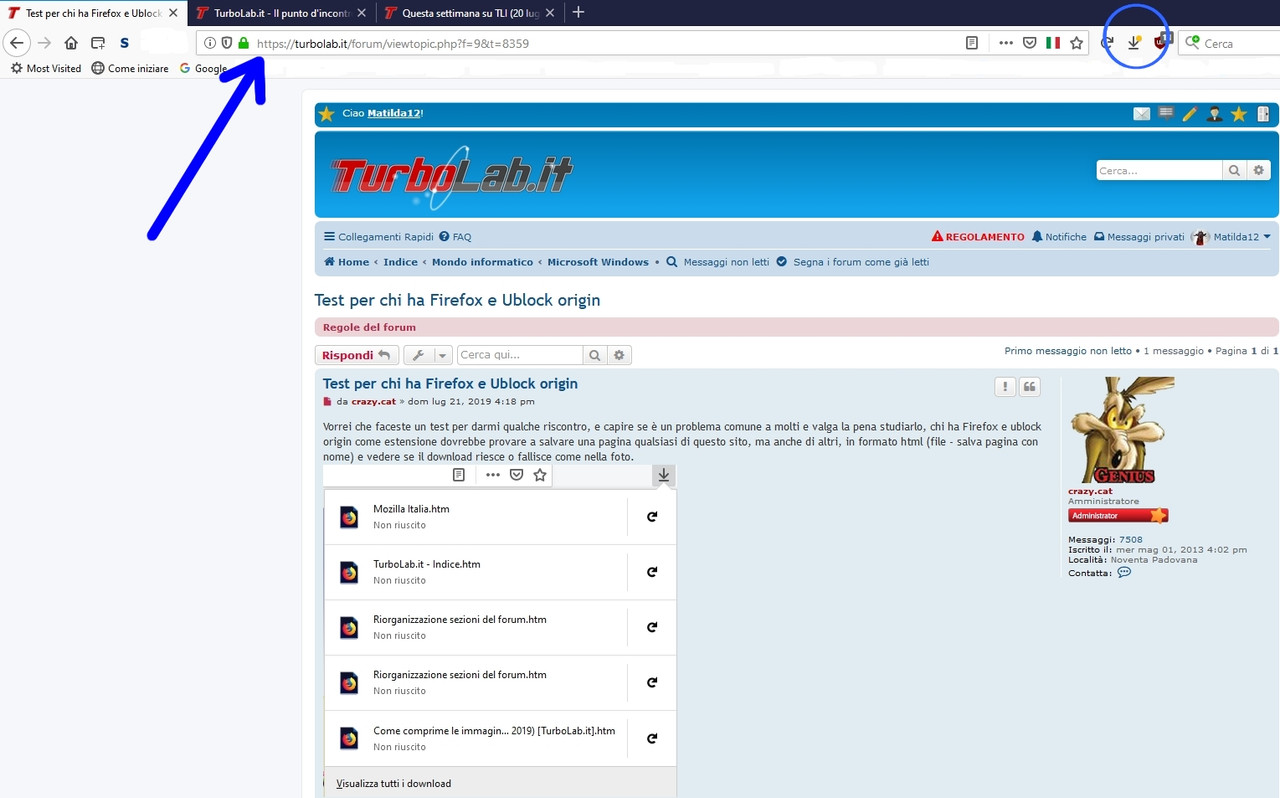Open Notifiche bell menu
The image size is (1280, 798).
tap(1059, 237)
